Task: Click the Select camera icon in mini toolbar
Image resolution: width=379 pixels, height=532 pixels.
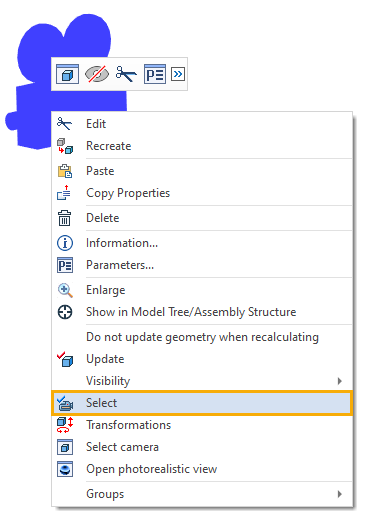Action: click(67, 74)
